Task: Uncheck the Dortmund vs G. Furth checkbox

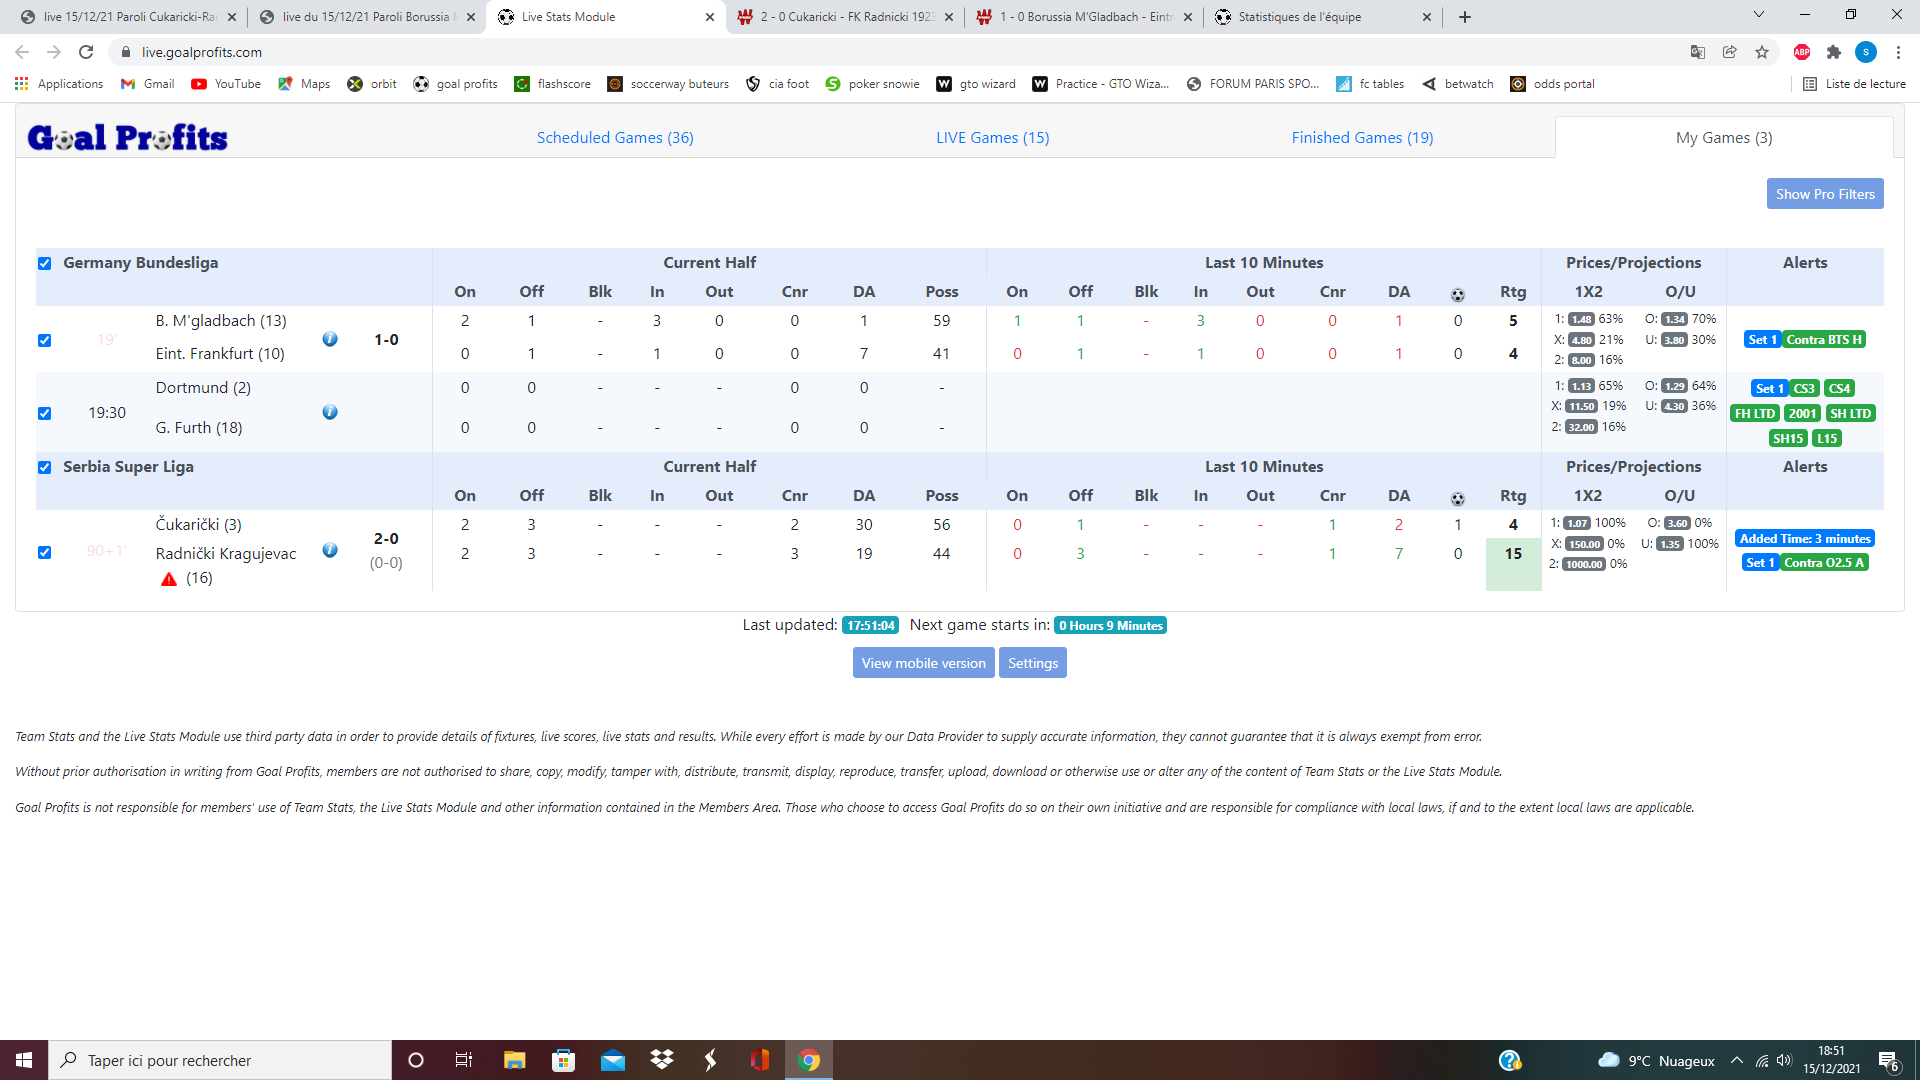Action: point(44,413)
